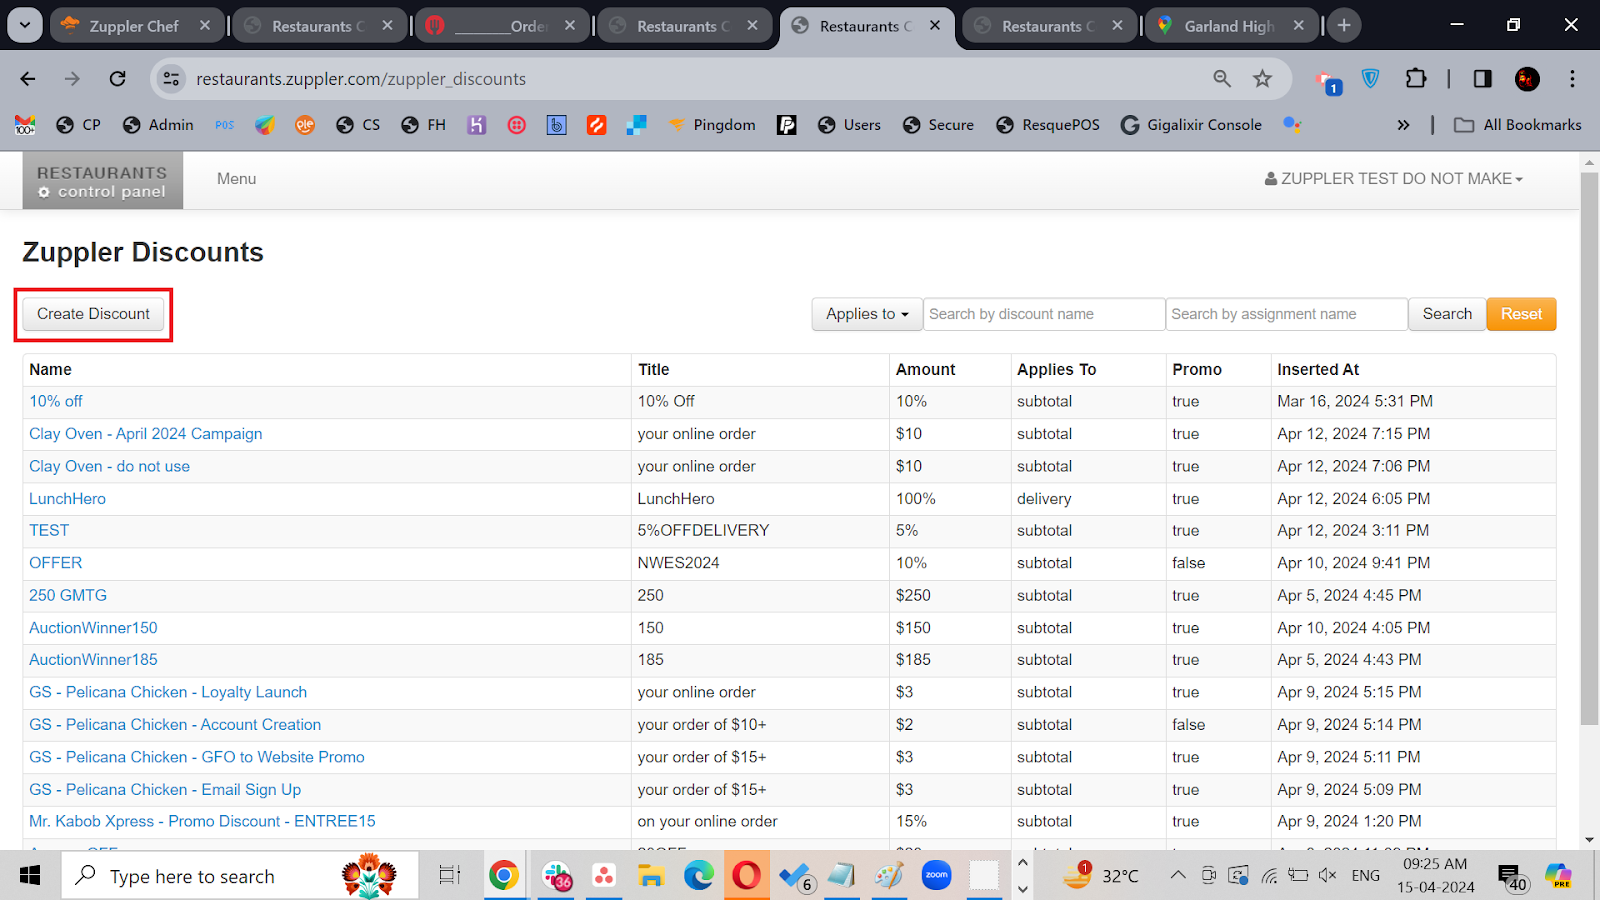The height and width of the screenshot is (900, 1600).
Task: Open the zoom magnifier in the address bar
Action: [1222, 79]
